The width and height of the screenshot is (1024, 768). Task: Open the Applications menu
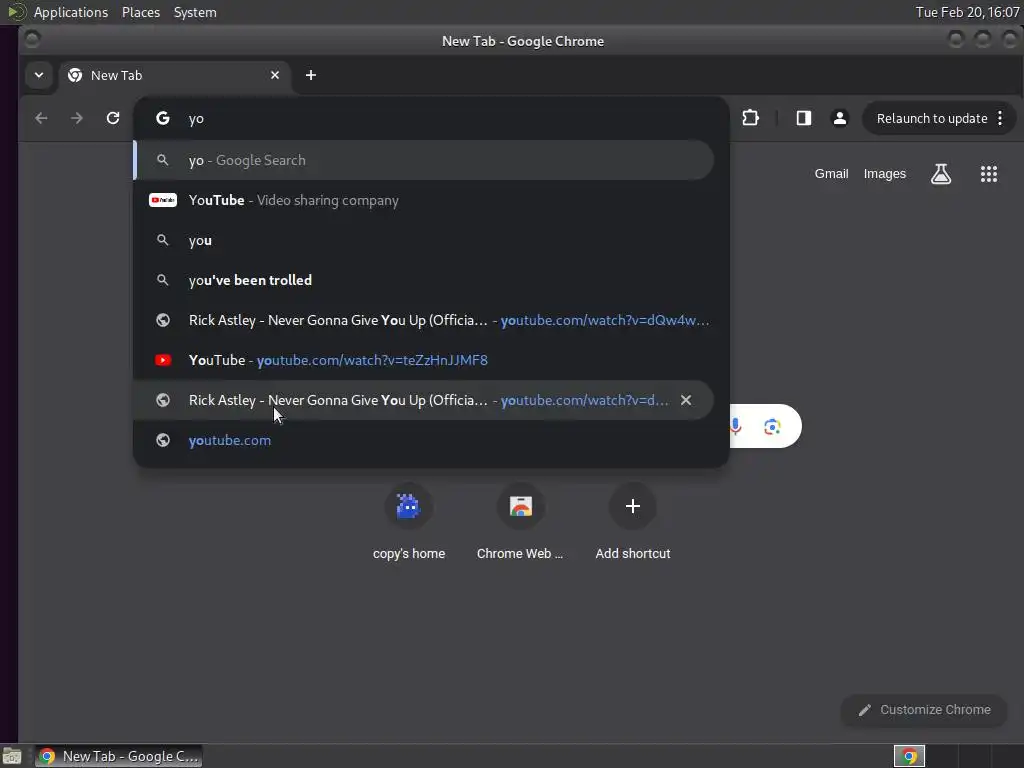(x=71, y=12)
